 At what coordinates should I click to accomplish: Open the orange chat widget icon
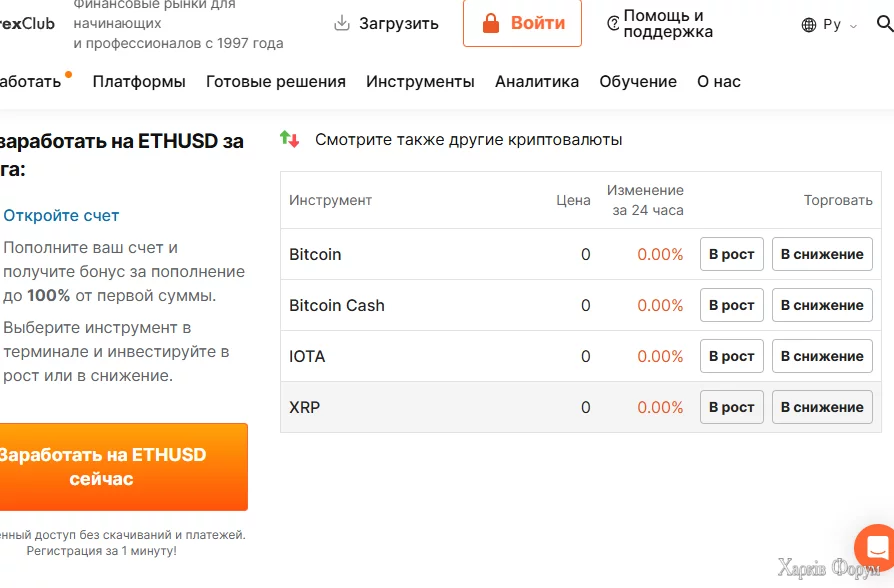pos(876,546)
